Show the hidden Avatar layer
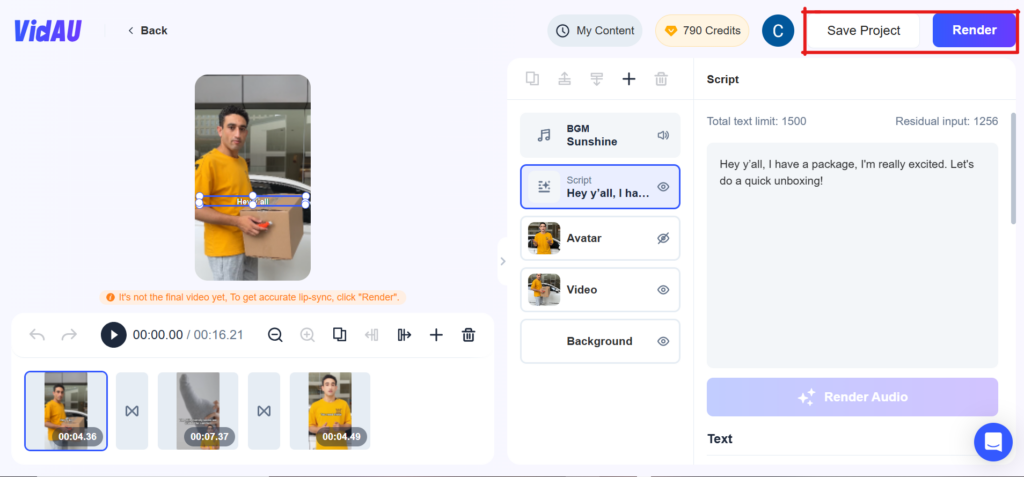Viewport: 1024px width, 477px height. point(662,238)
